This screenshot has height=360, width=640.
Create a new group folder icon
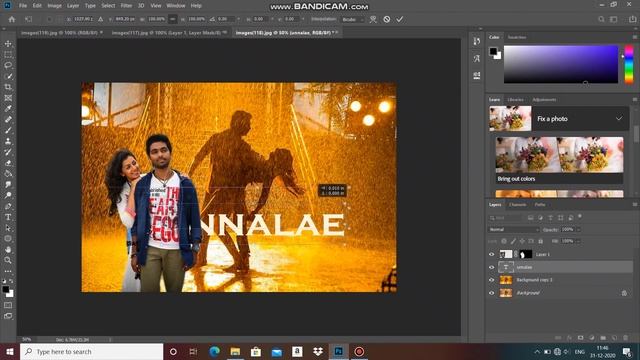click(603, 338)
